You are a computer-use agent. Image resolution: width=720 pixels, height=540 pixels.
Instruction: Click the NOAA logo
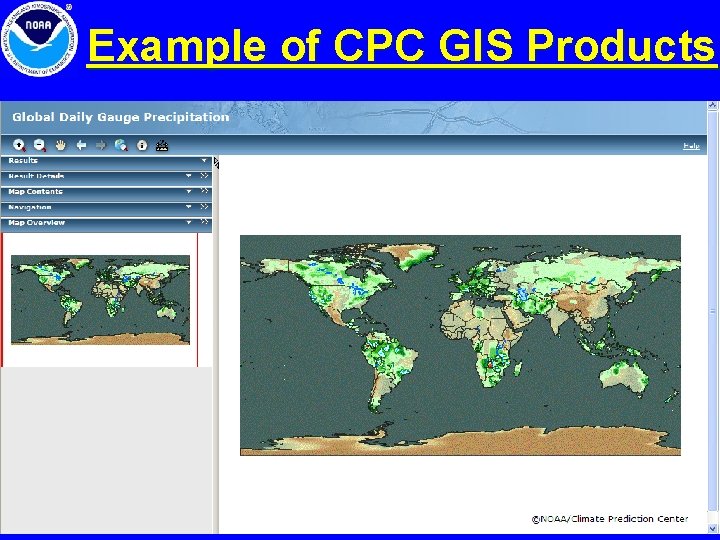click(x=39, y=39)
